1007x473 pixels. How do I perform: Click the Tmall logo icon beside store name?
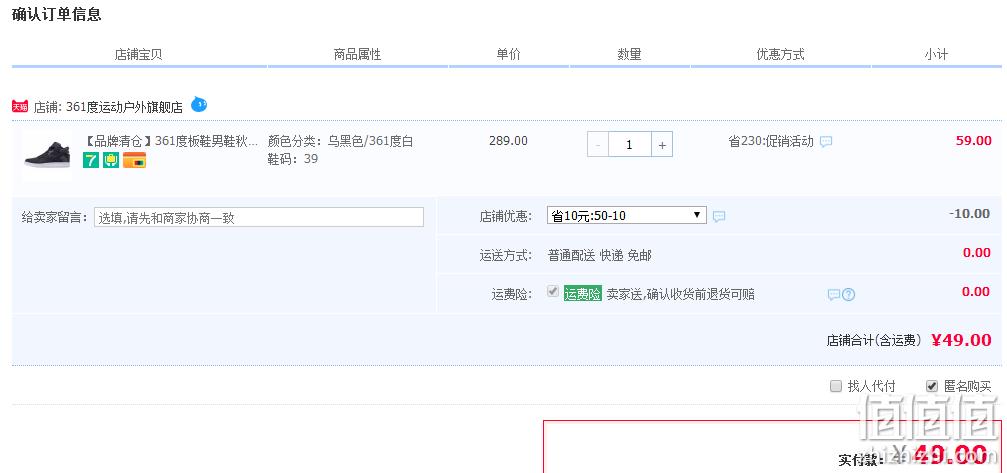point(20,107)
